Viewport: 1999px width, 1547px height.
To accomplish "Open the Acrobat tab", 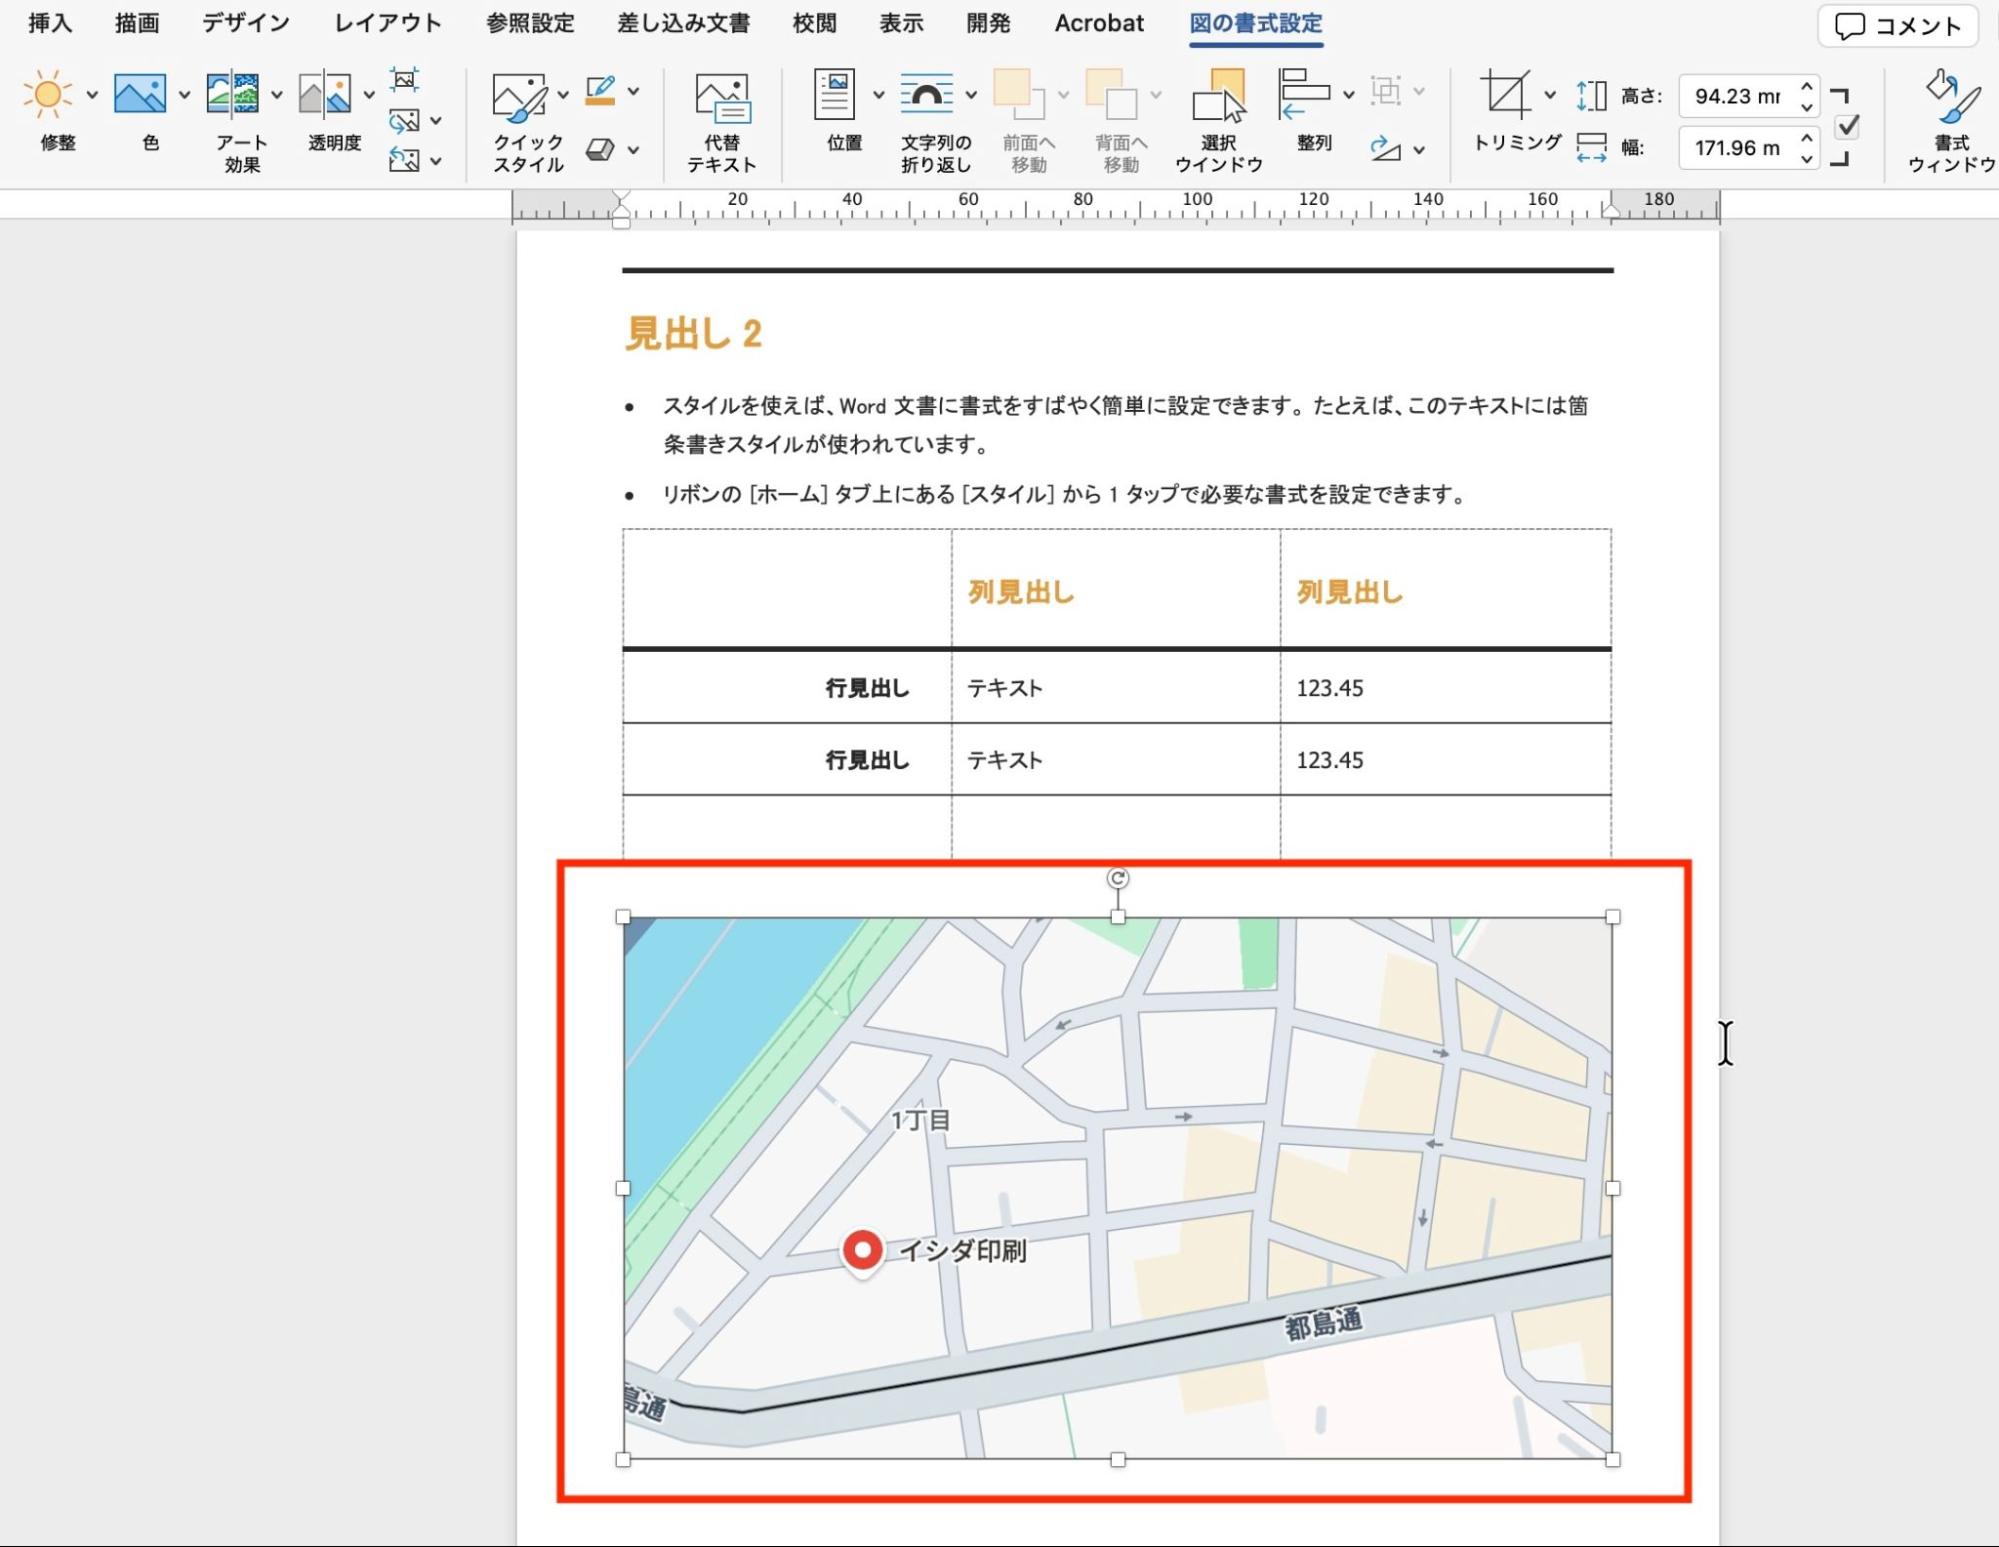I will click(1099, 23).
